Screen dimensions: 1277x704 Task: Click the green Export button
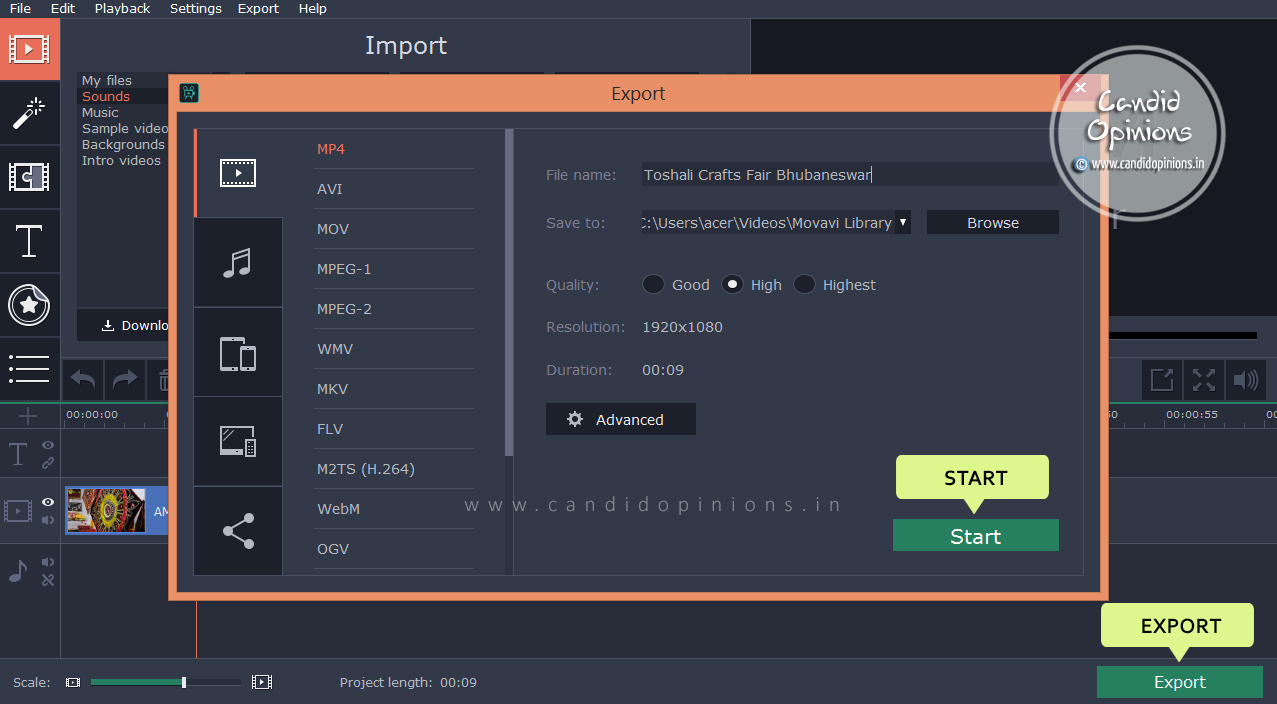coord(1180,682)
